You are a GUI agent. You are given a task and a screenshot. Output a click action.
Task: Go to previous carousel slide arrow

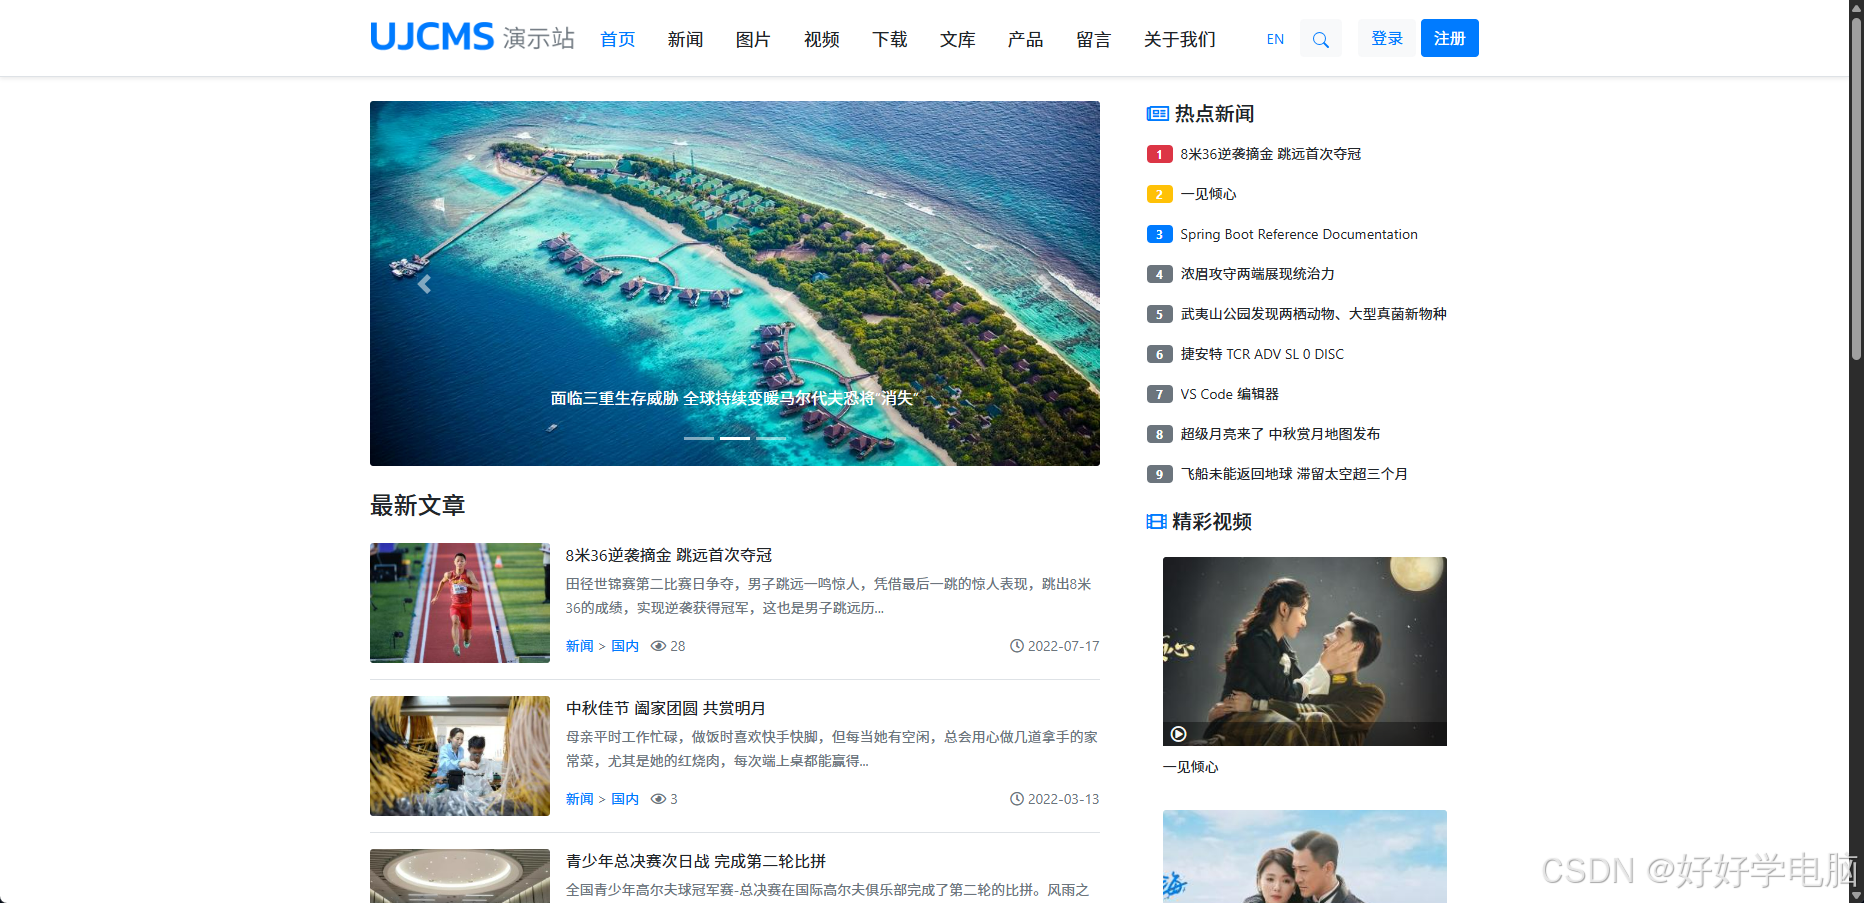[x=424, y=284]
